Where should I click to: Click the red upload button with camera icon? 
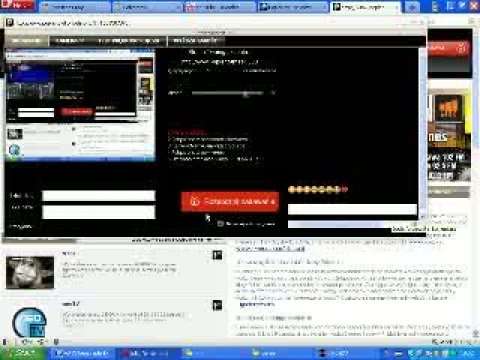click(230, 201)
